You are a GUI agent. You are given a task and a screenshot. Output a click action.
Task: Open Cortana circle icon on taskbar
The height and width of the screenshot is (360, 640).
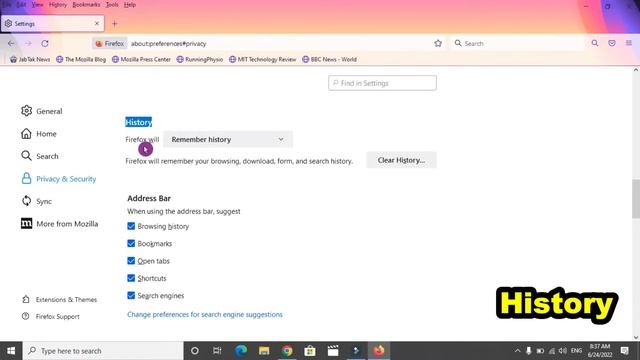coord(195,351)
